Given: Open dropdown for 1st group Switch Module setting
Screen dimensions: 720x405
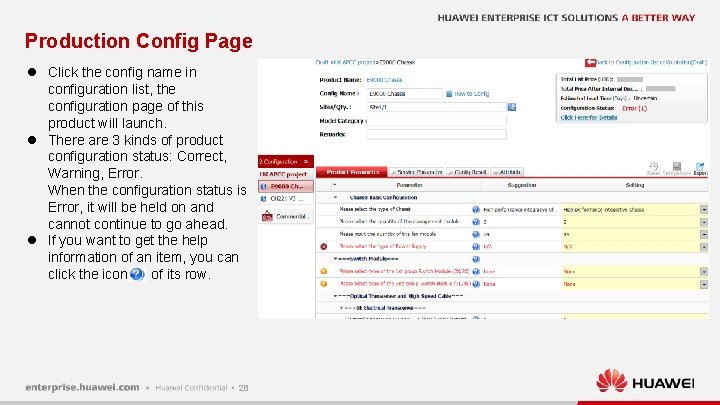Looking at the screenshot, I should coord(703,271).
